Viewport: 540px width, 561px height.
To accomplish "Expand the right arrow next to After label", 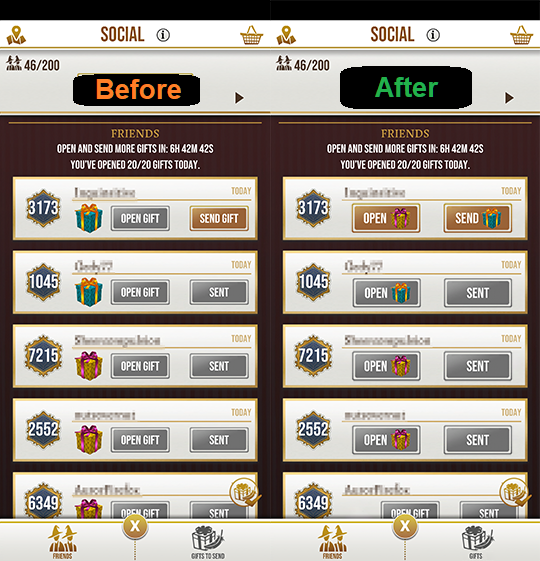I will pos(509,98).
